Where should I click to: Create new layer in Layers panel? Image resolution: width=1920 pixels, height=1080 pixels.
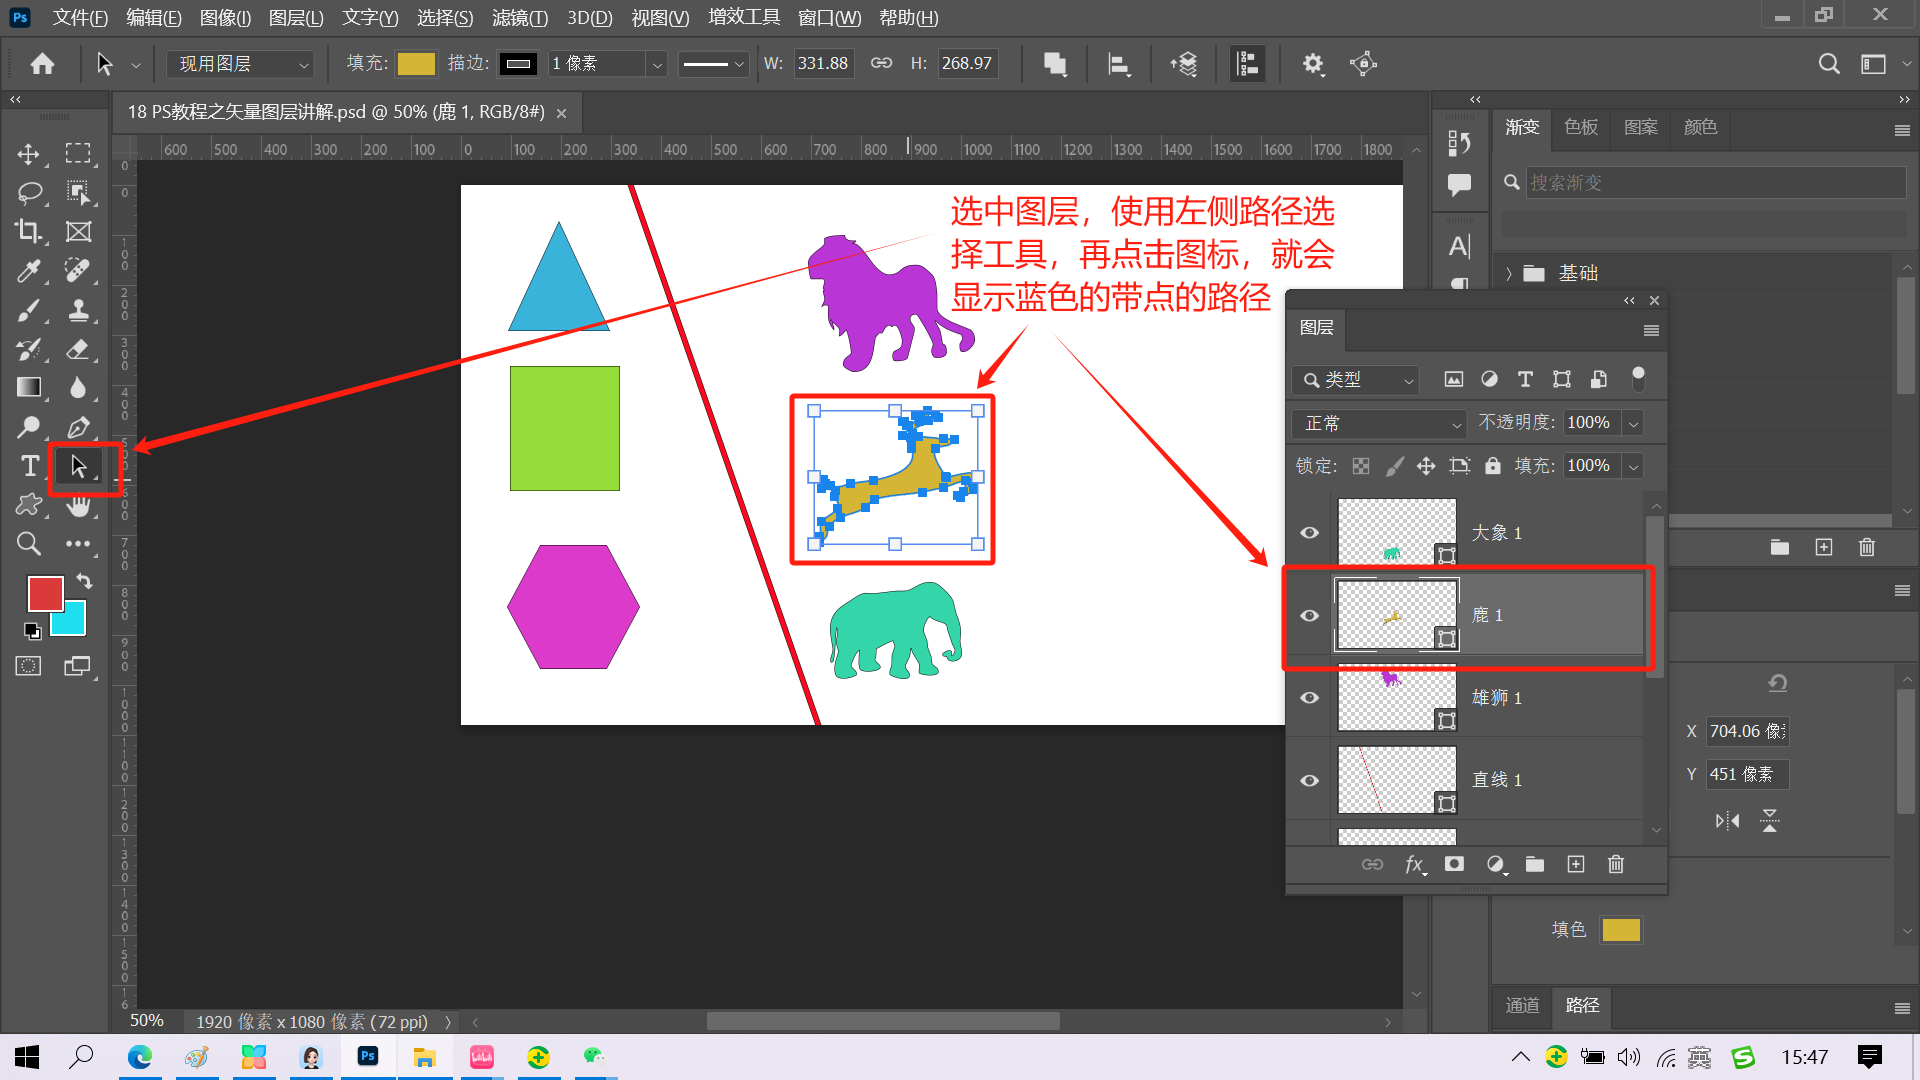point(1575,864)
